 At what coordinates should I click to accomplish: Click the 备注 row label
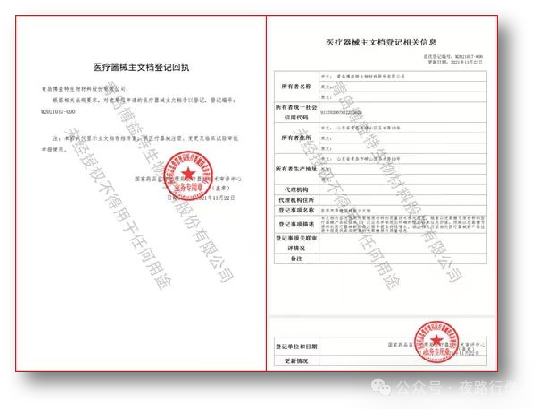click(296, 259)
